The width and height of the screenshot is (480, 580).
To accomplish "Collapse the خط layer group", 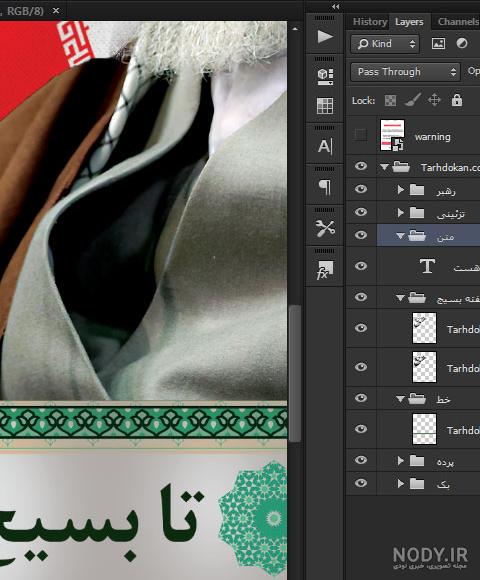I will coord(400,399).
